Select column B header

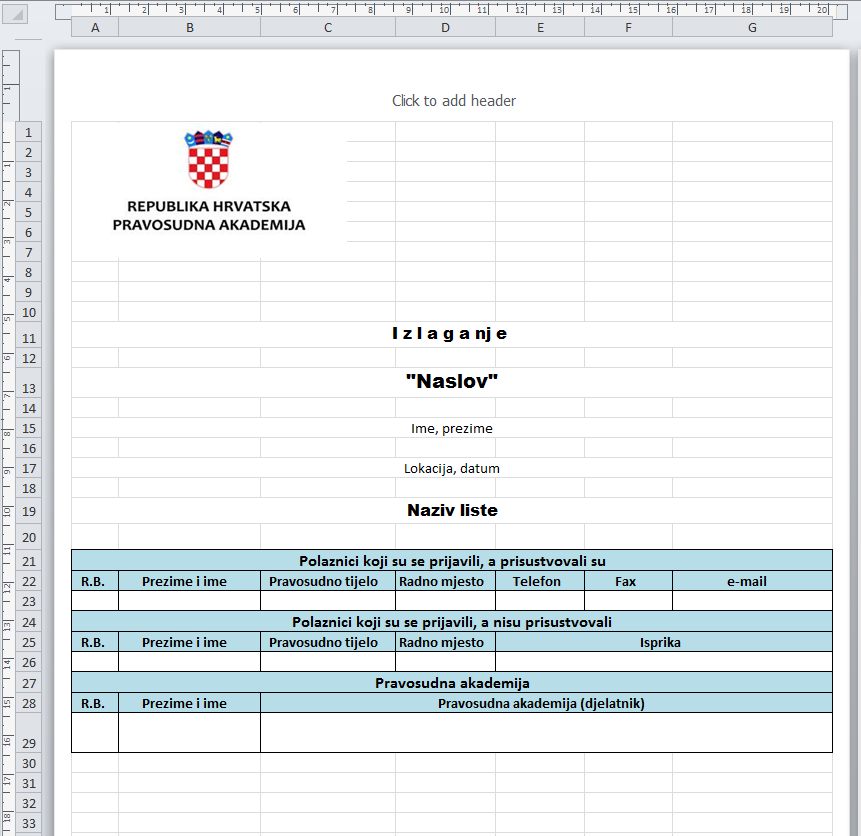(189, 27)
